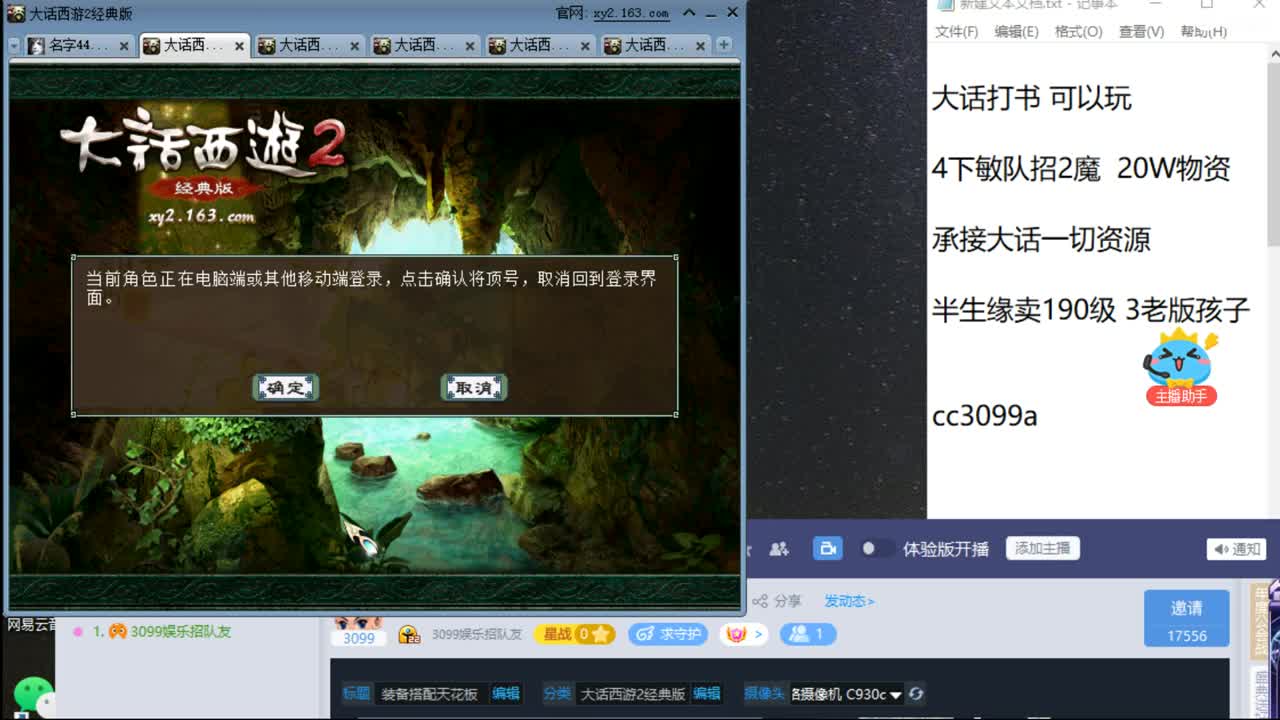
Task: Open the 查看(V) menu in Notepad
Action: point(1141,31)
